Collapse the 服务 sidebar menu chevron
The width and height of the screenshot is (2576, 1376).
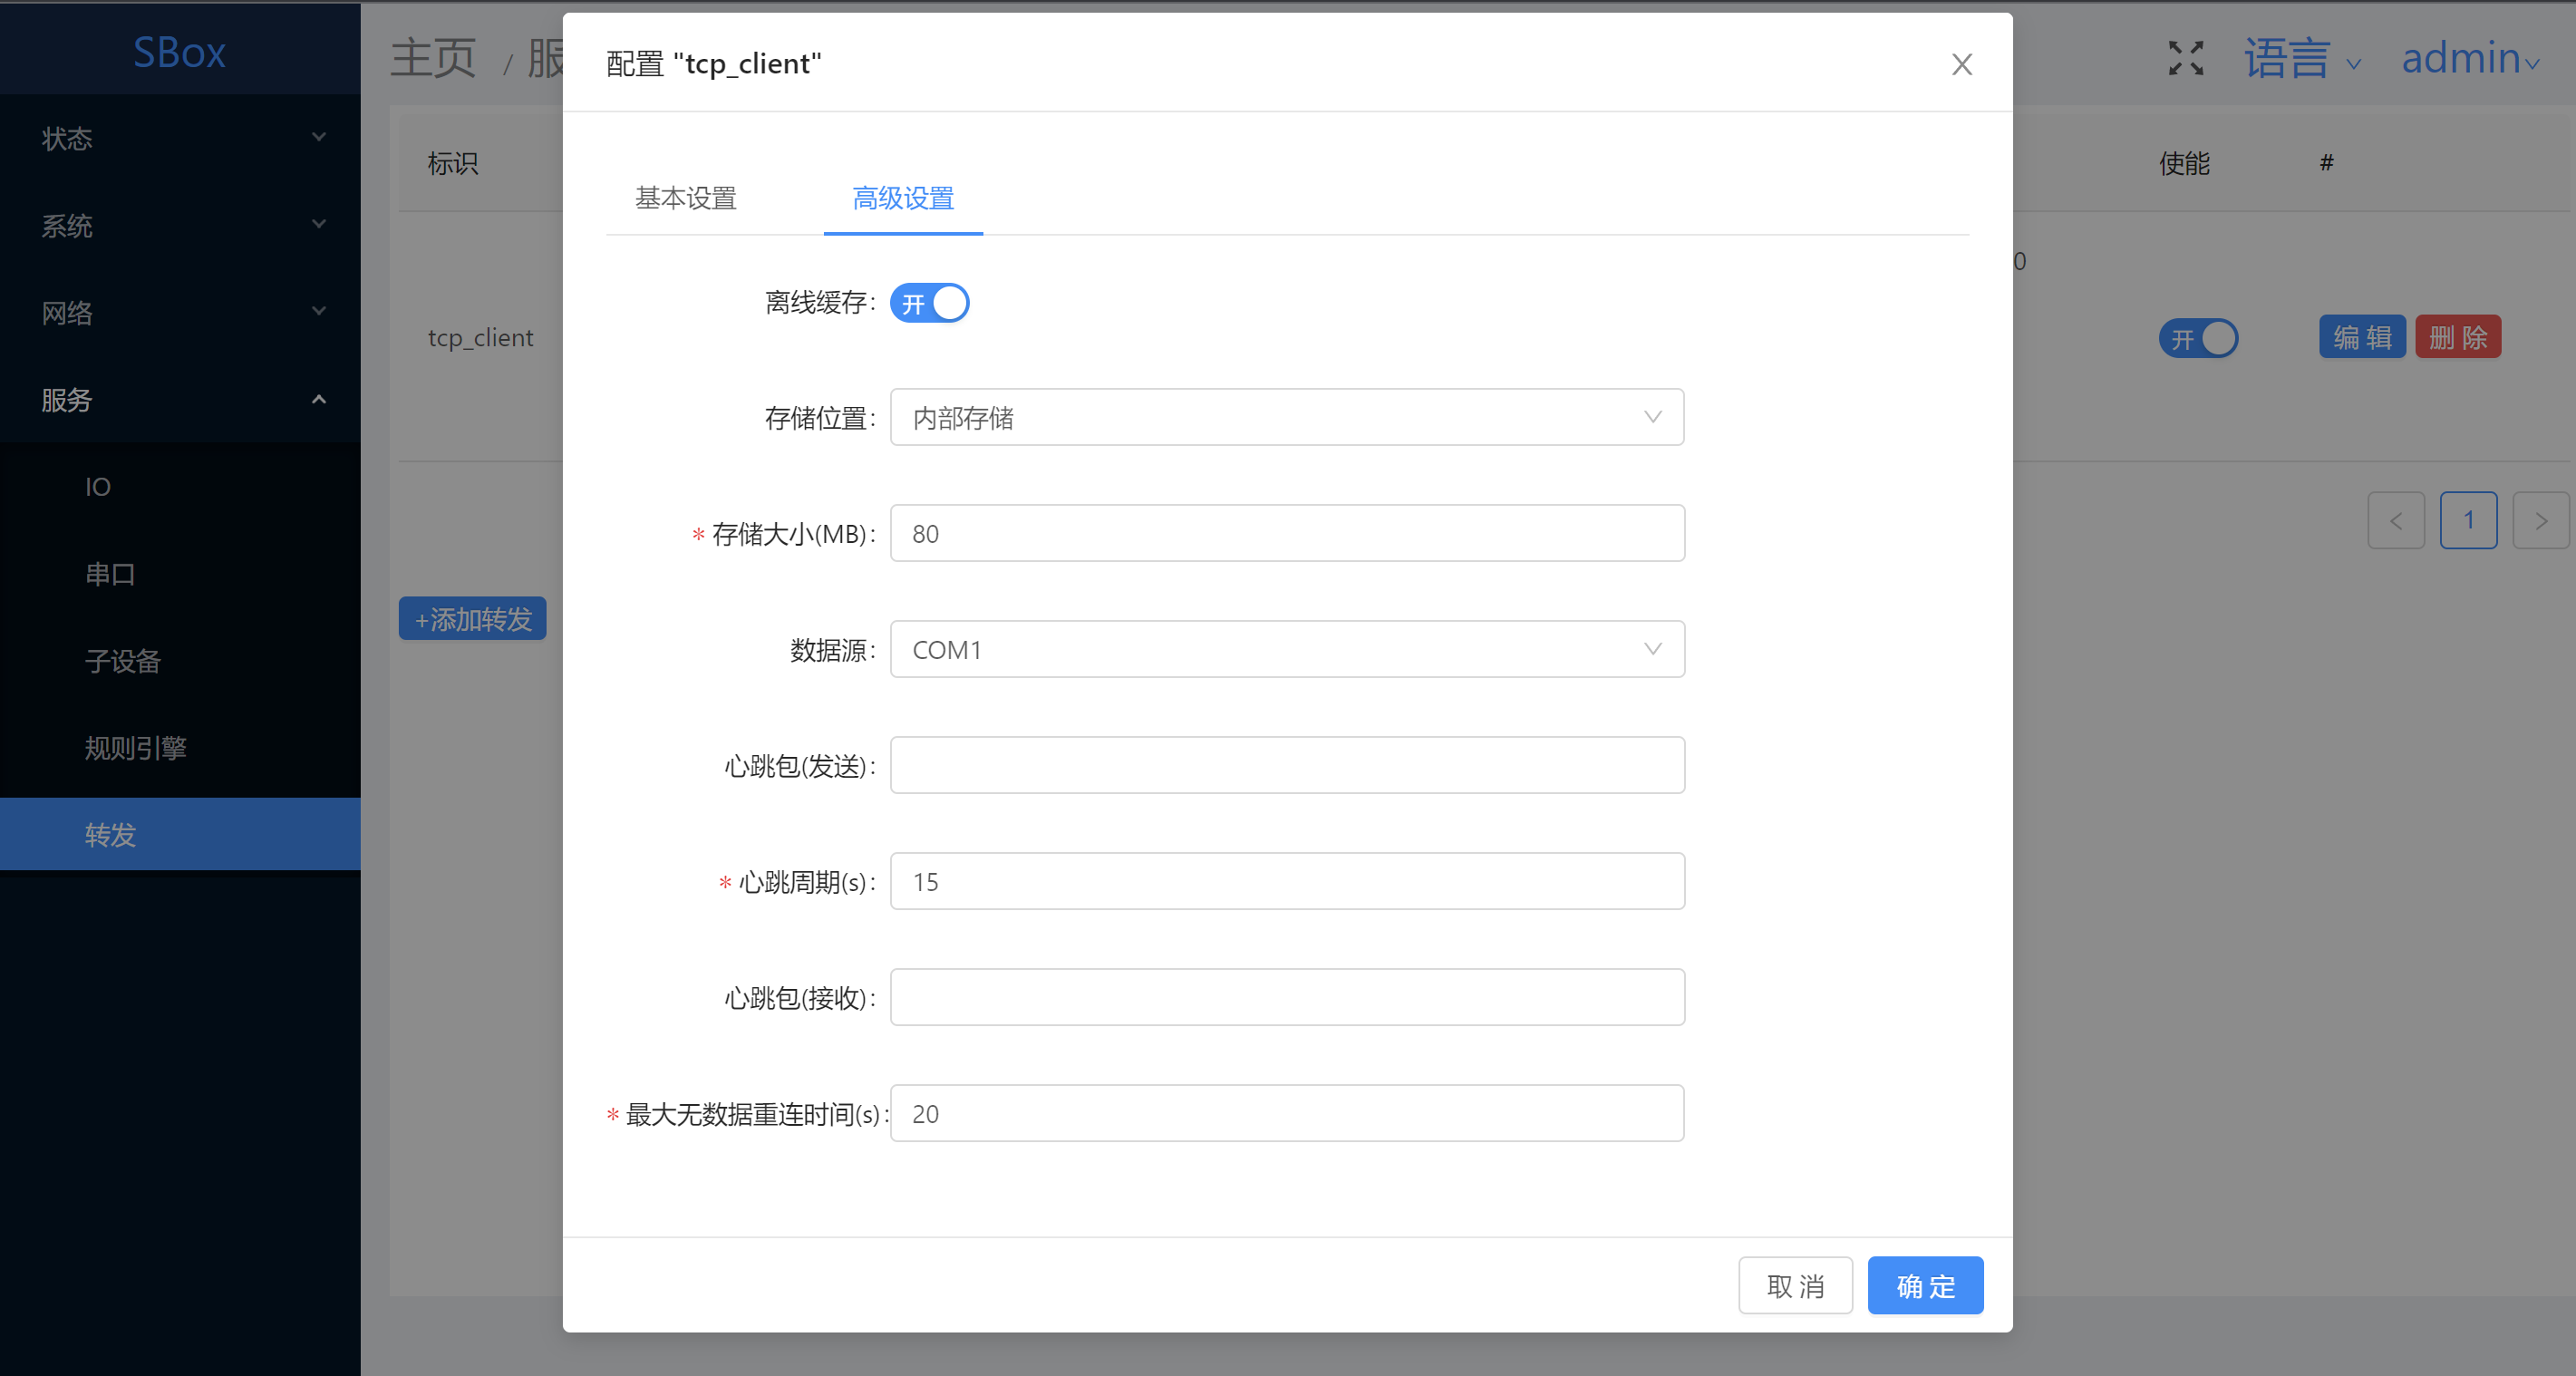tap(319, 399)
